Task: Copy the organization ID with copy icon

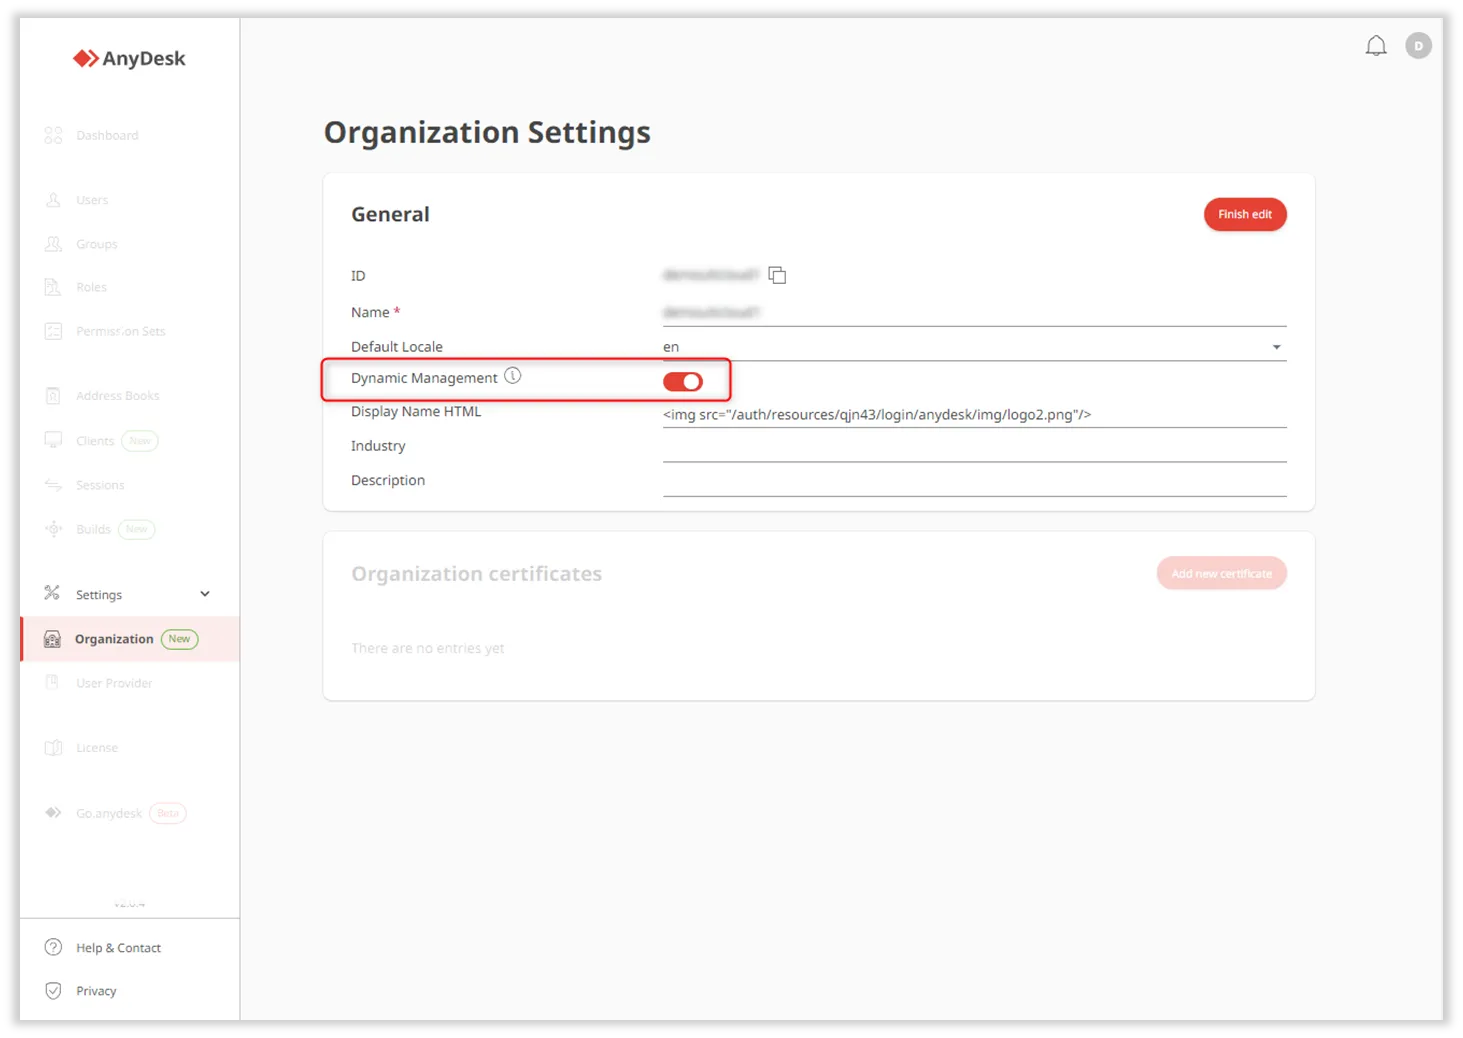Action: 777,275
